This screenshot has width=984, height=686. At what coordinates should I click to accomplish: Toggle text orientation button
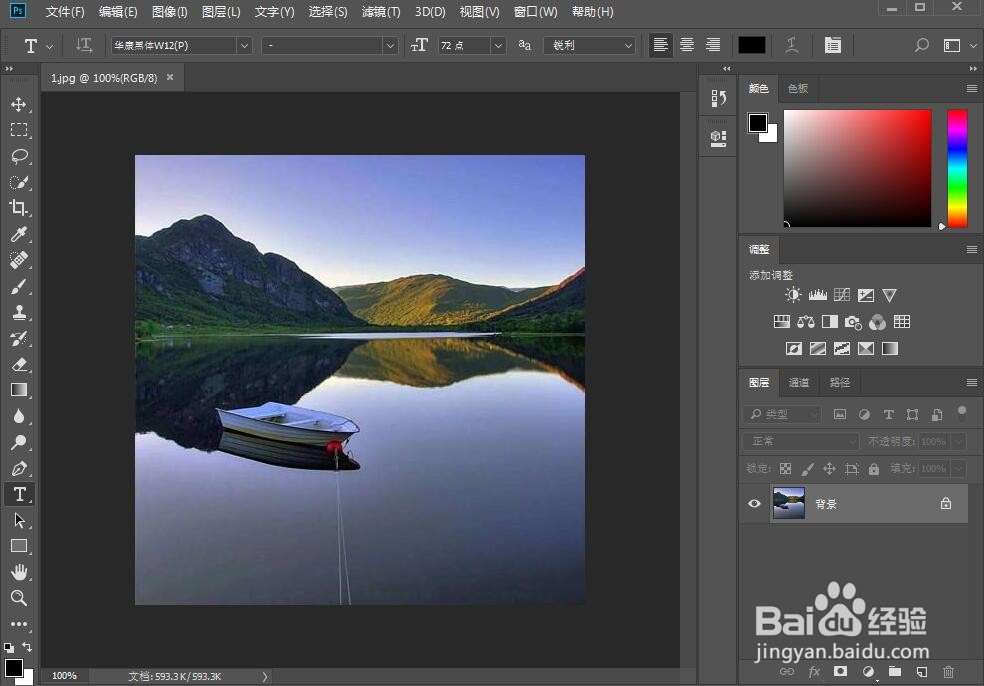pos(83,45)
